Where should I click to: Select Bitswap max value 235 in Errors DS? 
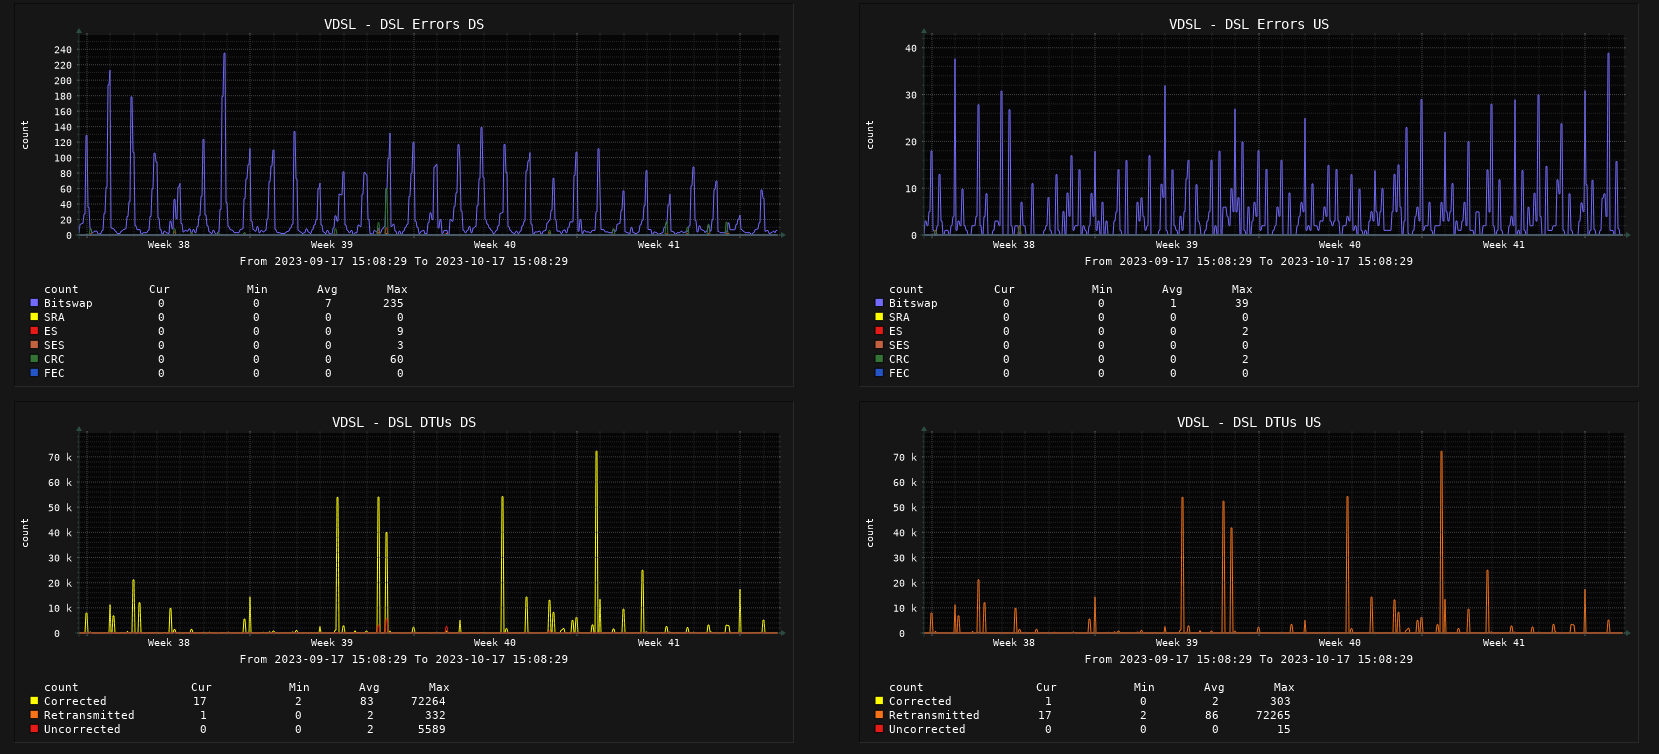(x=393, y=303)
